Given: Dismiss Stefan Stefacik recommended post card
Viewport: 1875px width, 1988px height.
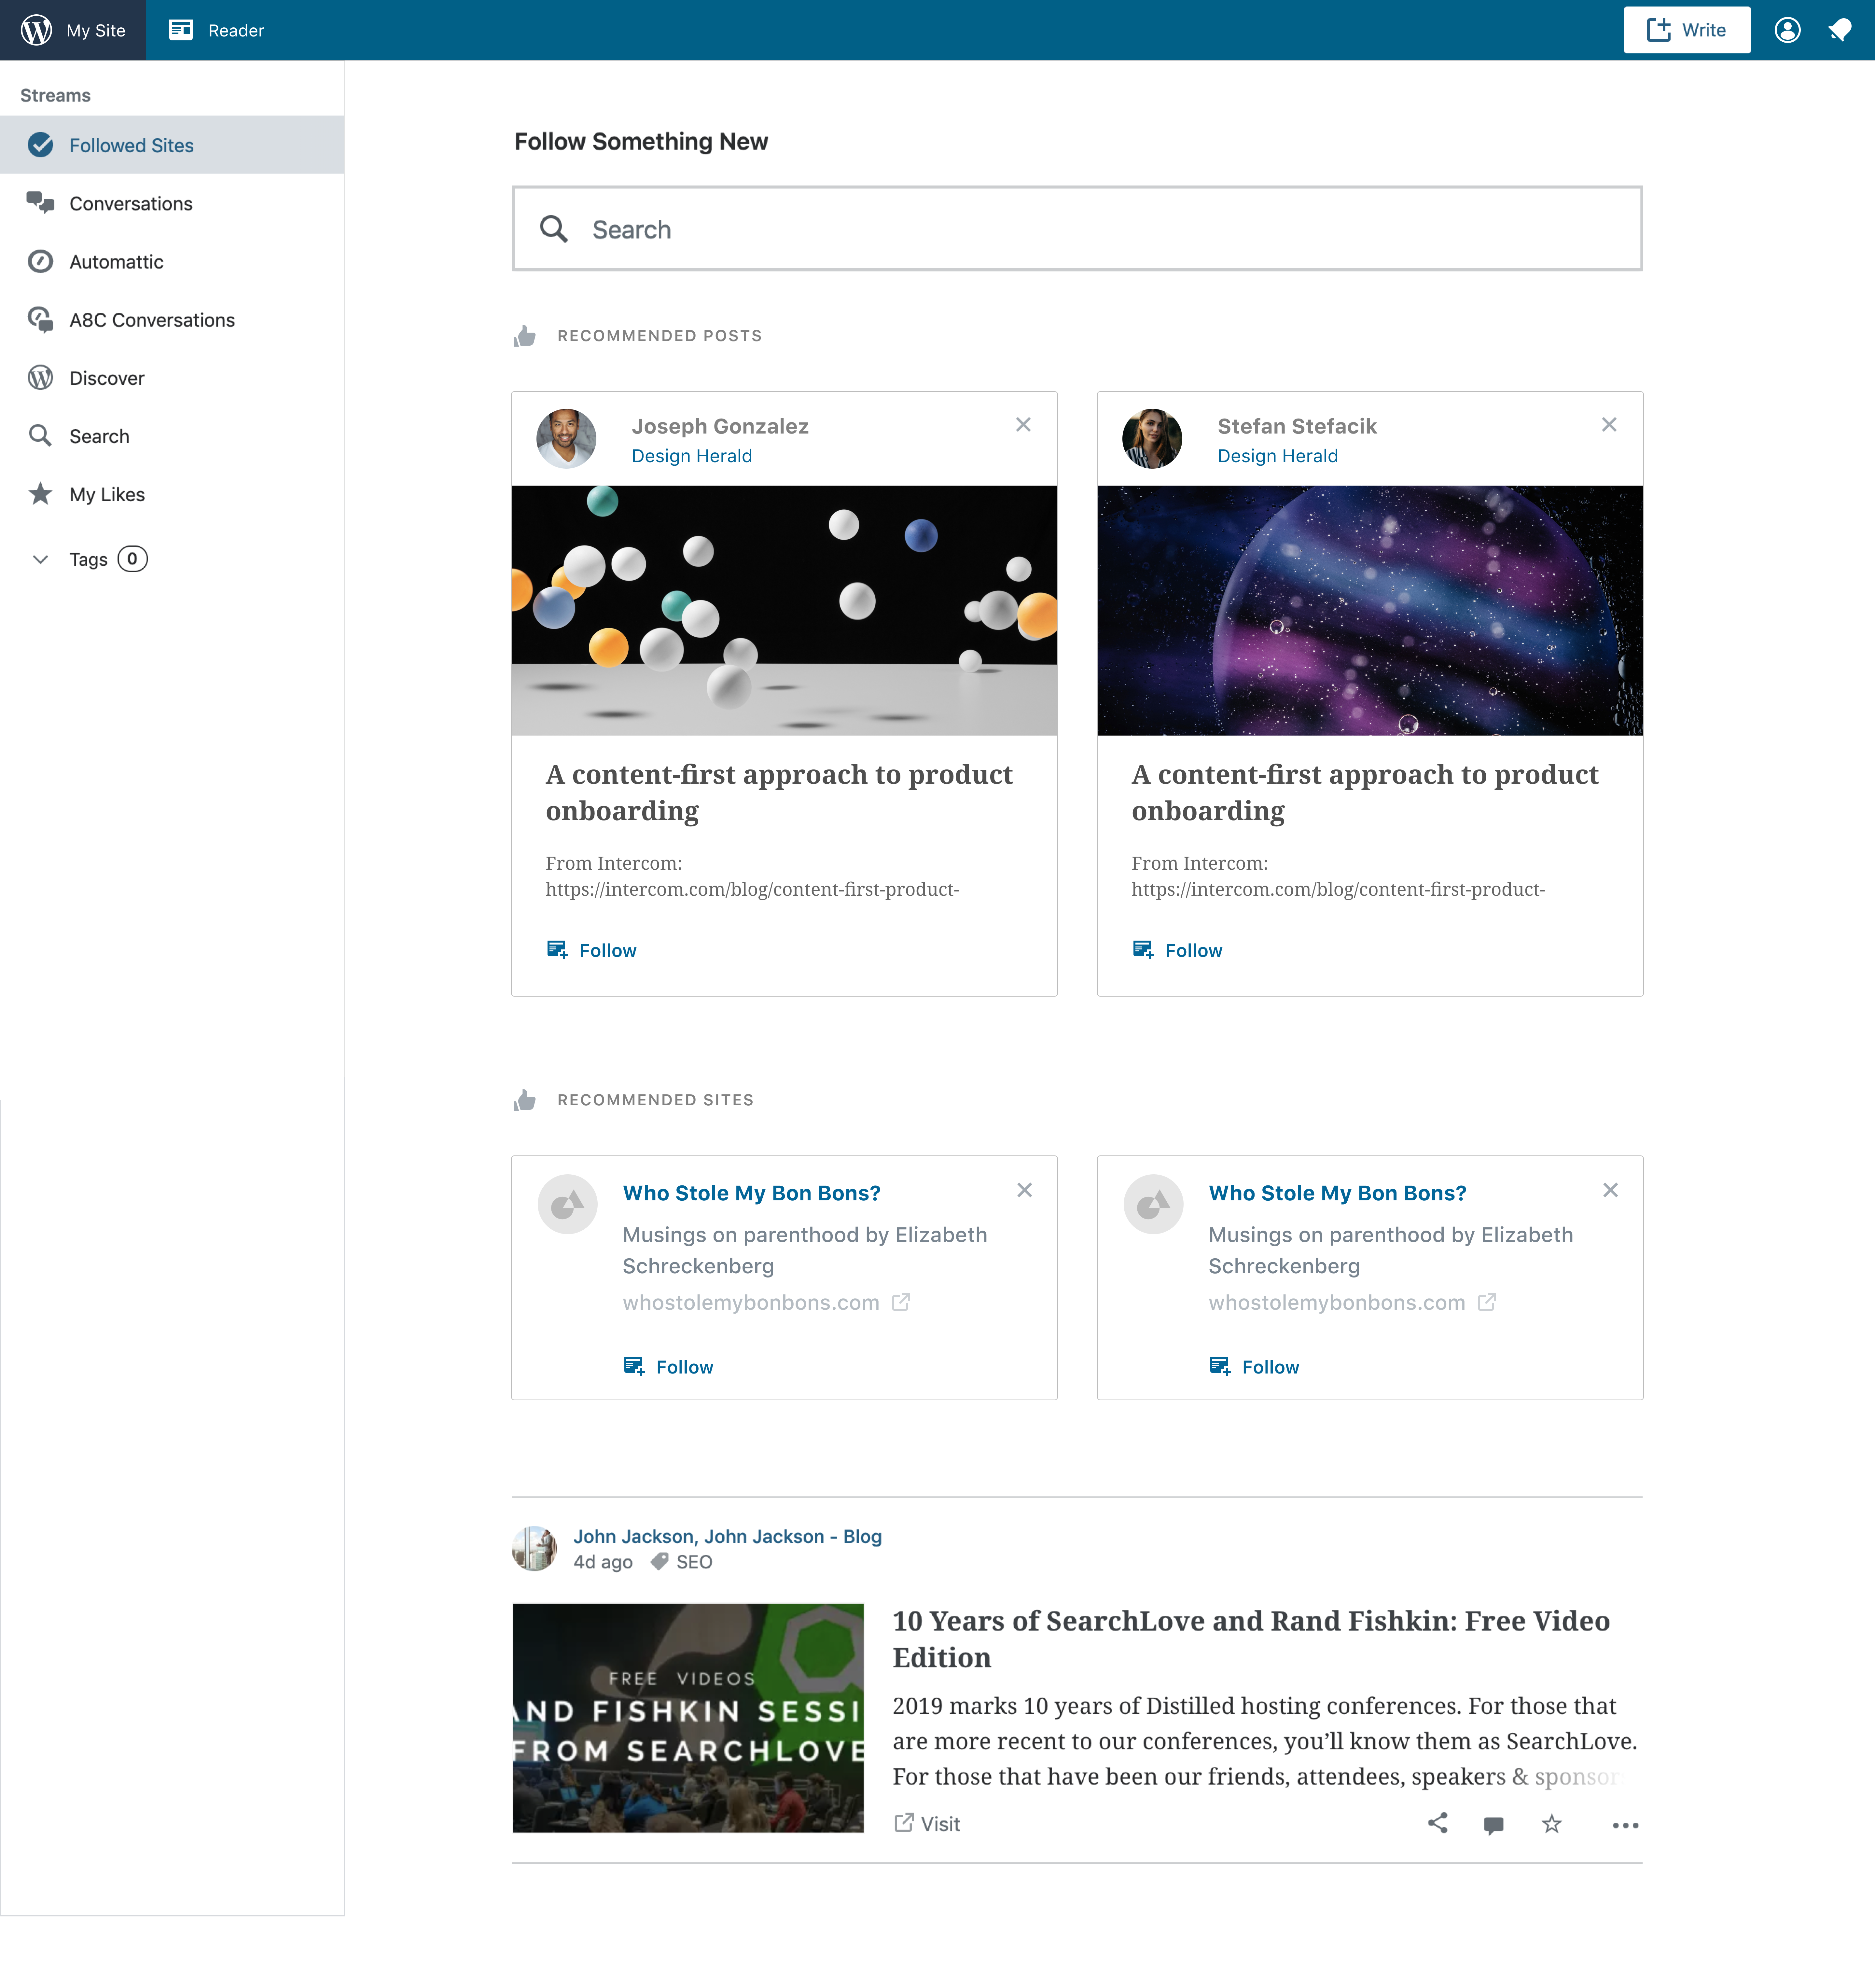Looking at the screenshot, I should click(1609, 425).
